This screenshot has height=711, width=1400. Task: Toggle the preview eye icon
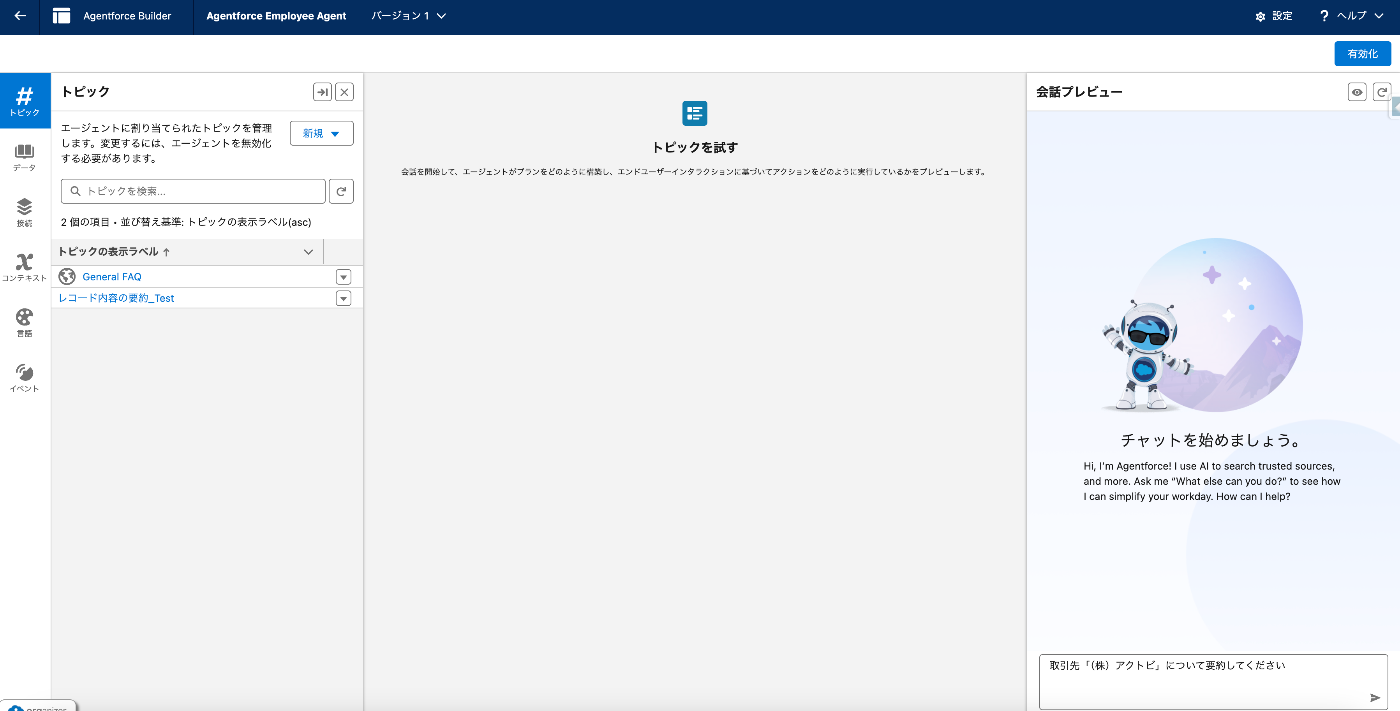coord(1357,92)
